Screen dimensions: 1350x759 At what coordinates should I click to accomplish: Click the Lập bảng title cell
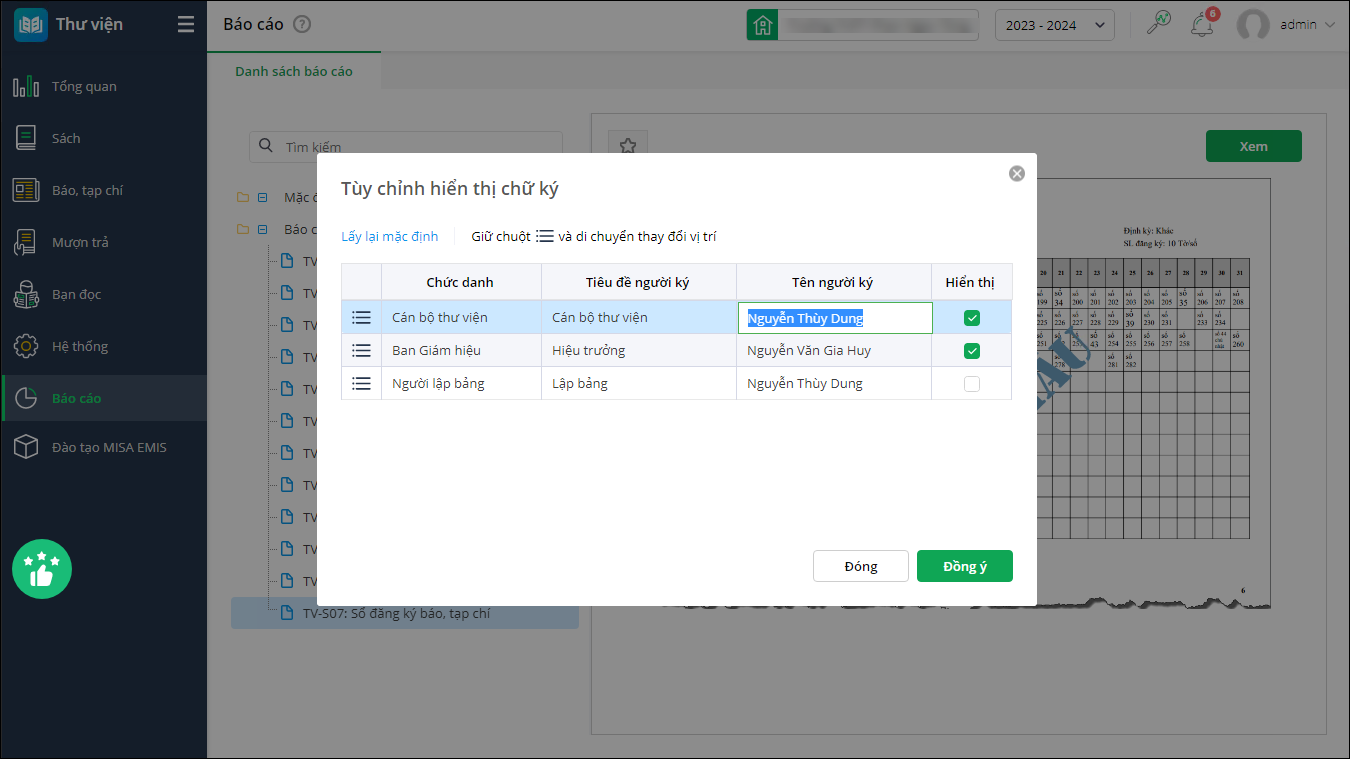tap(639, 384)
